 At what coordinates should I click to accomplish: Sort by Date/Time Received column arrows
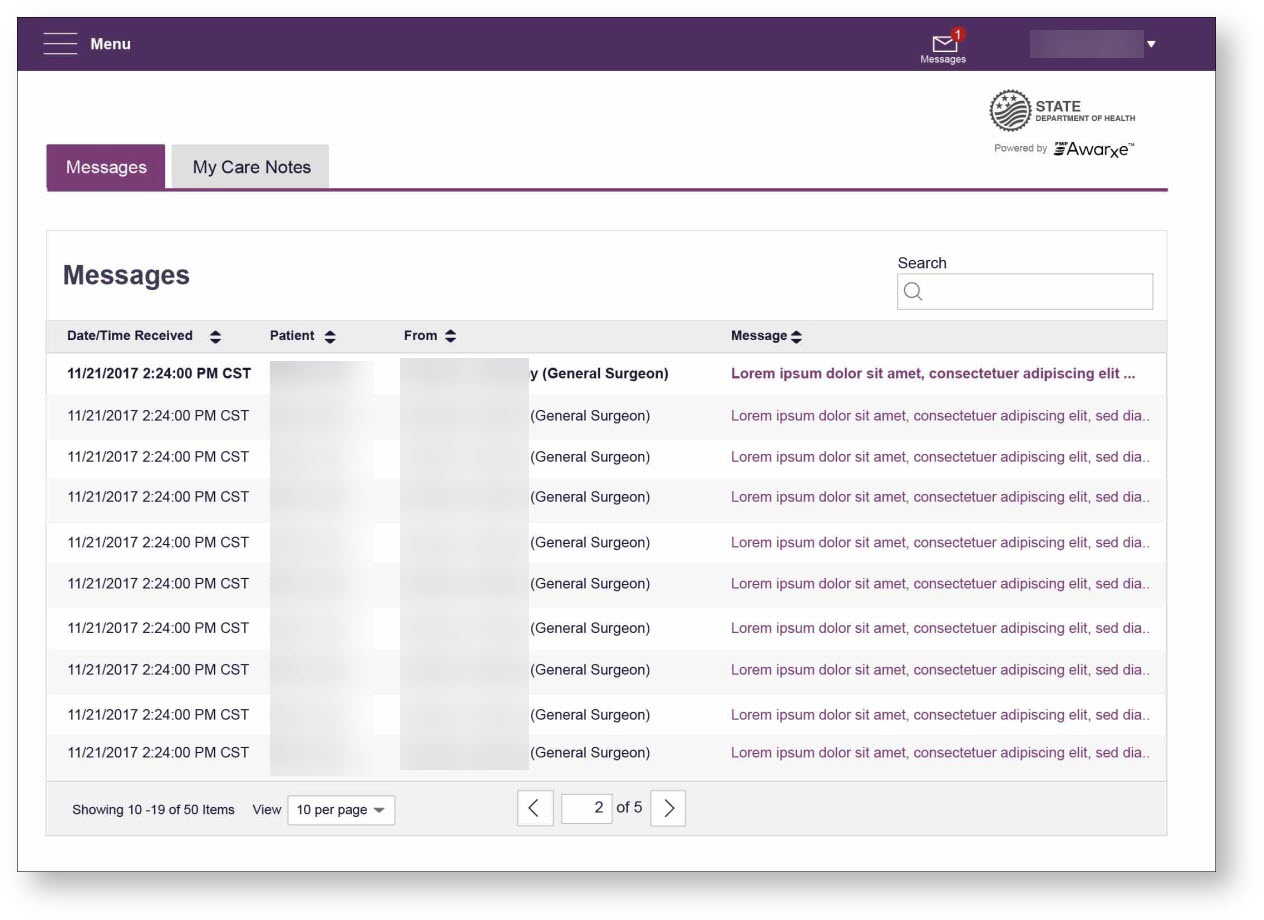click(216, 337)
